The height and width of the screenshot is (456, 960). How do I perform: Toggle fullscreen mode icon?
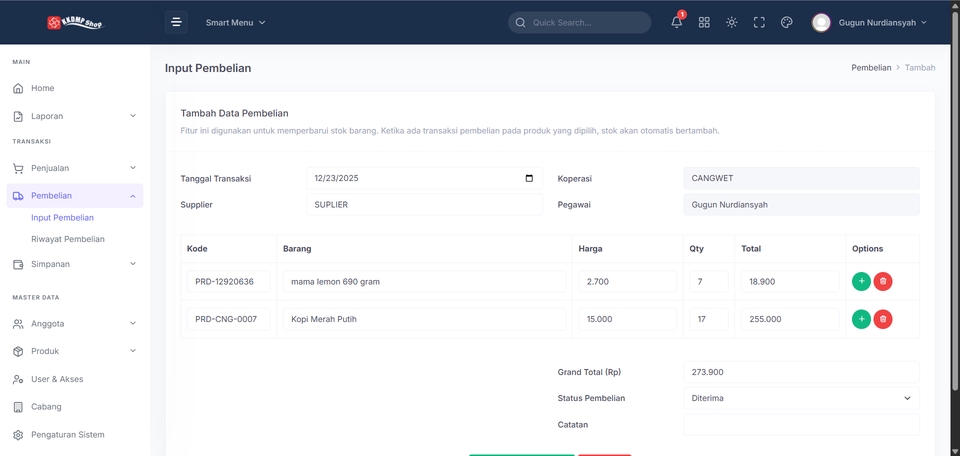[759, 23]
